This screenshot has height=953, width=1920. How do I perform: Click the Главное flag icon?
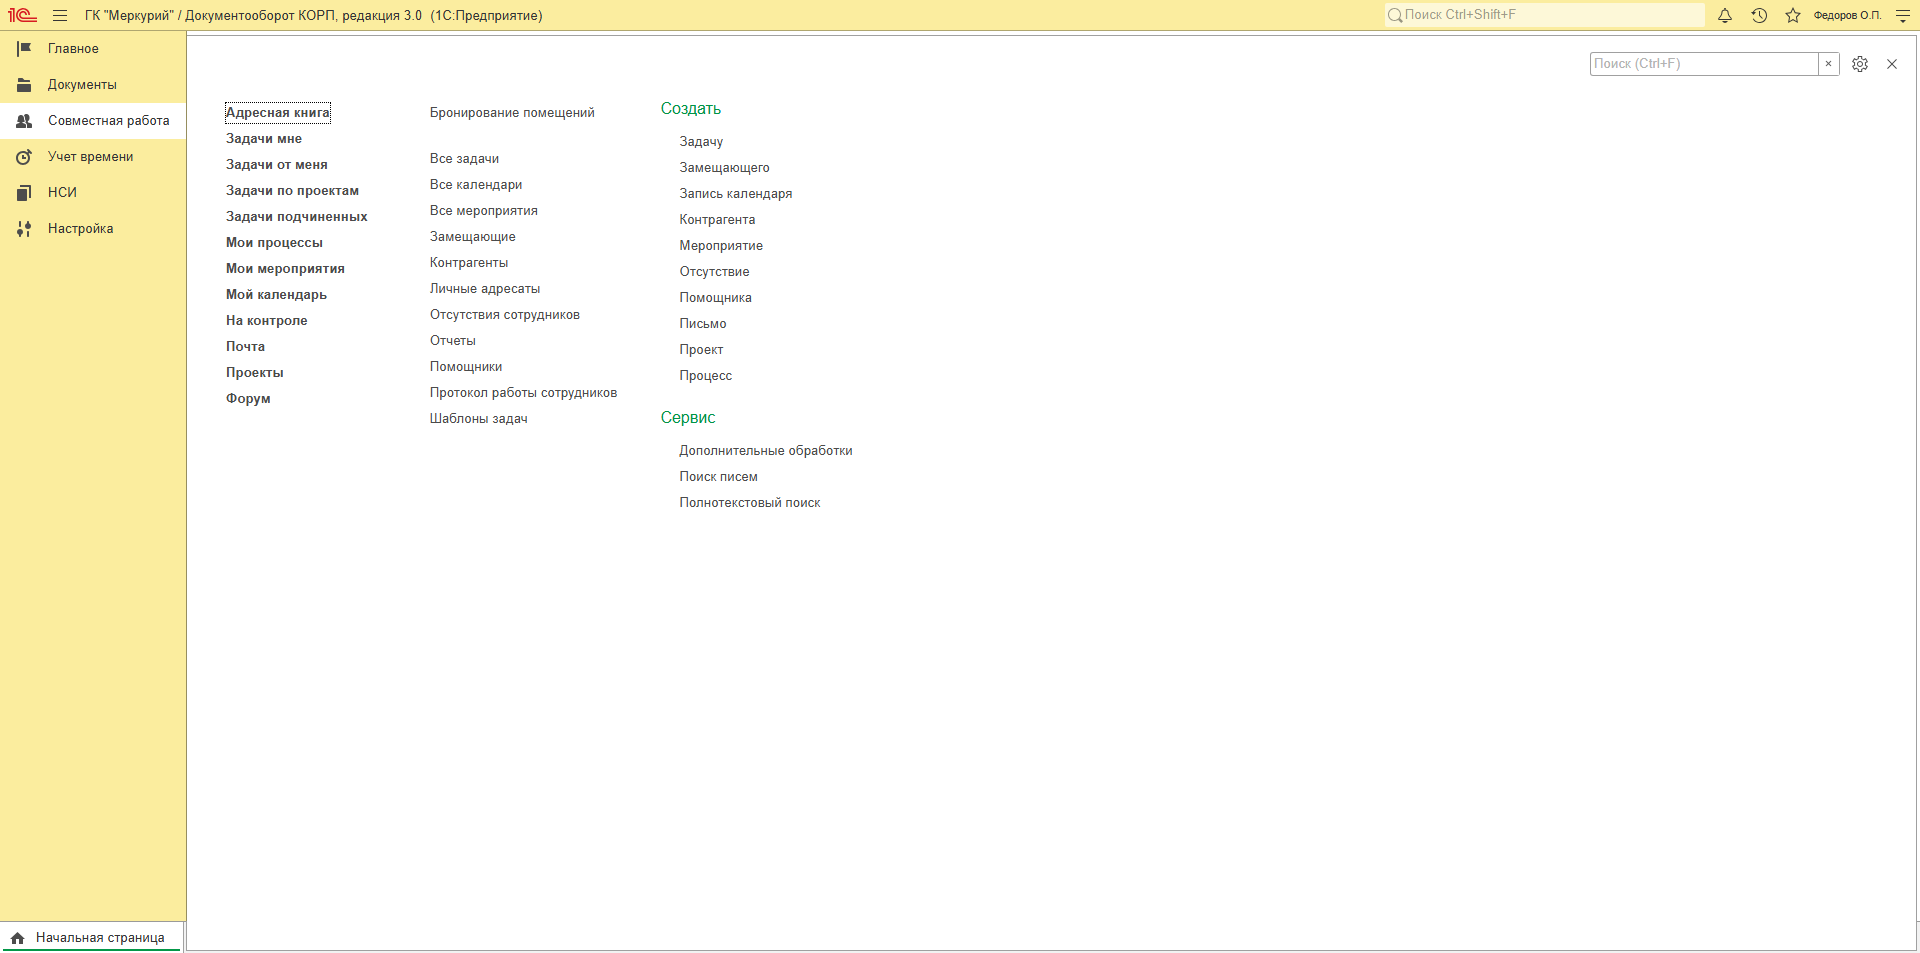(24, 48)
